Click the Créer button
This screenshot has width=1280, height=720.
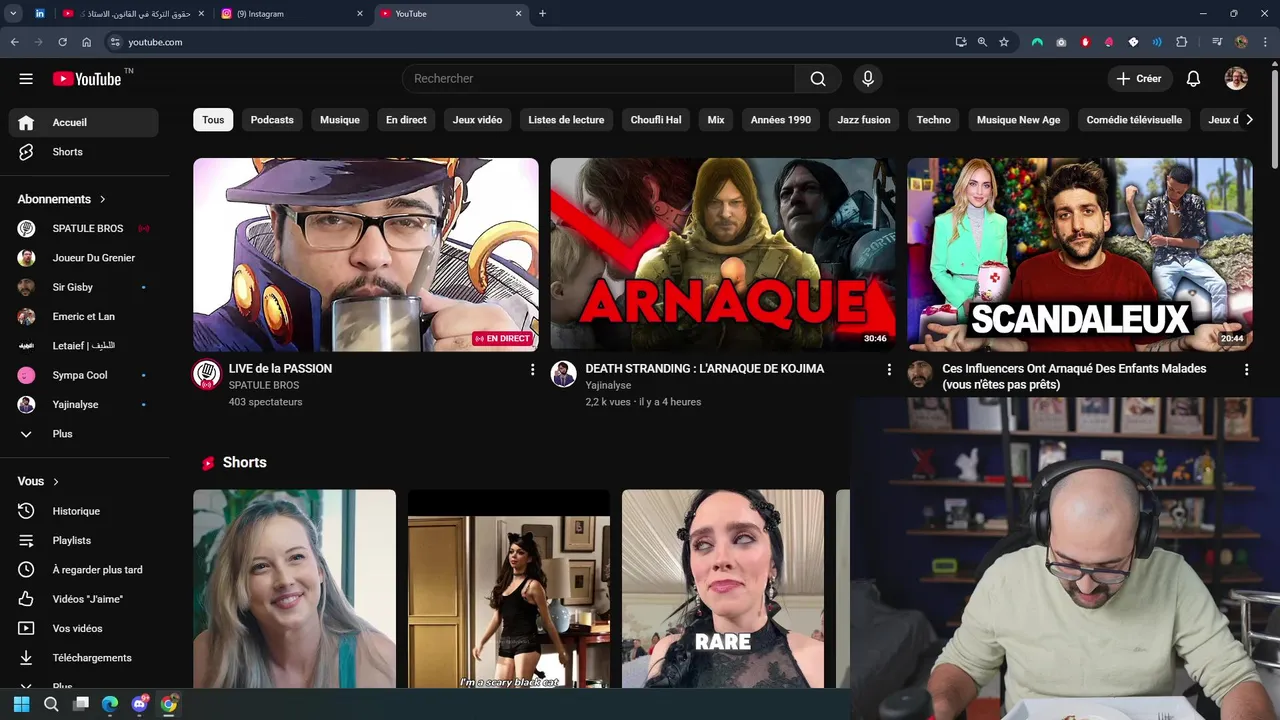[1140, 79]
